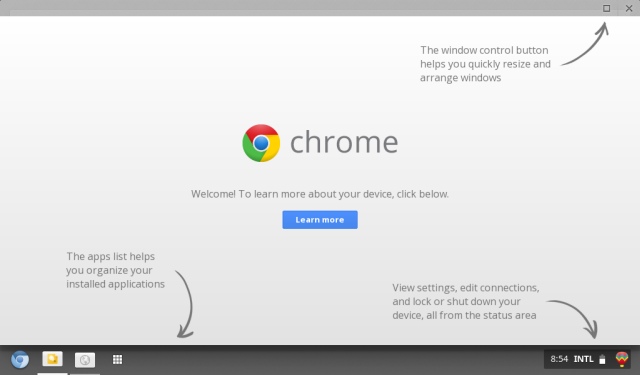
Task: Click the INTL keyboard layout indicator
Action: coord(583,359)
